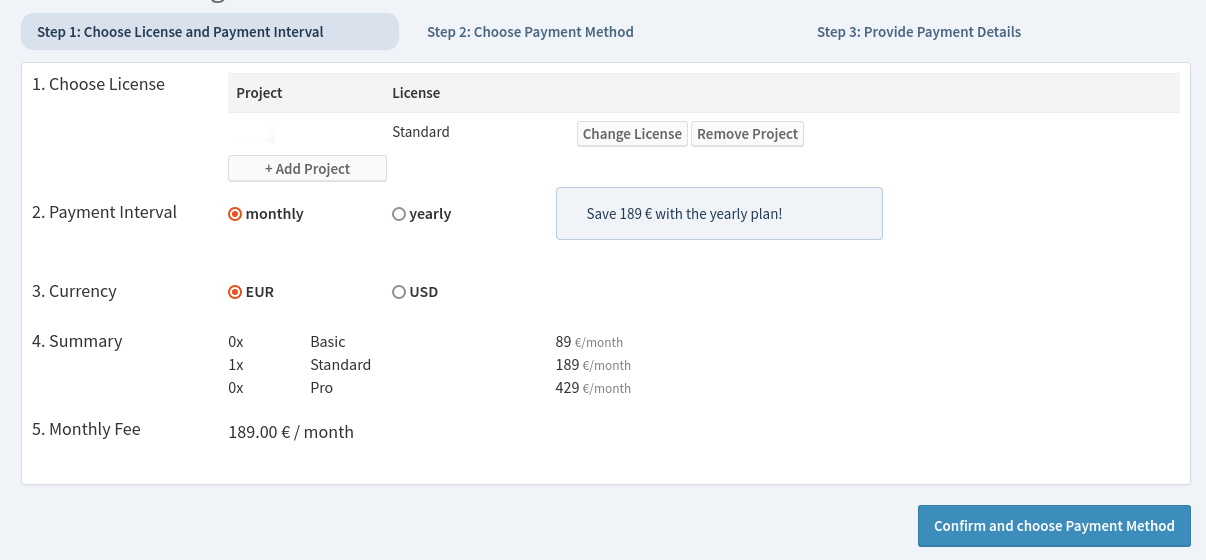The width and height of the screenshot is (1206, 560).
Task: Click the License column header
Action: point(416,93)
